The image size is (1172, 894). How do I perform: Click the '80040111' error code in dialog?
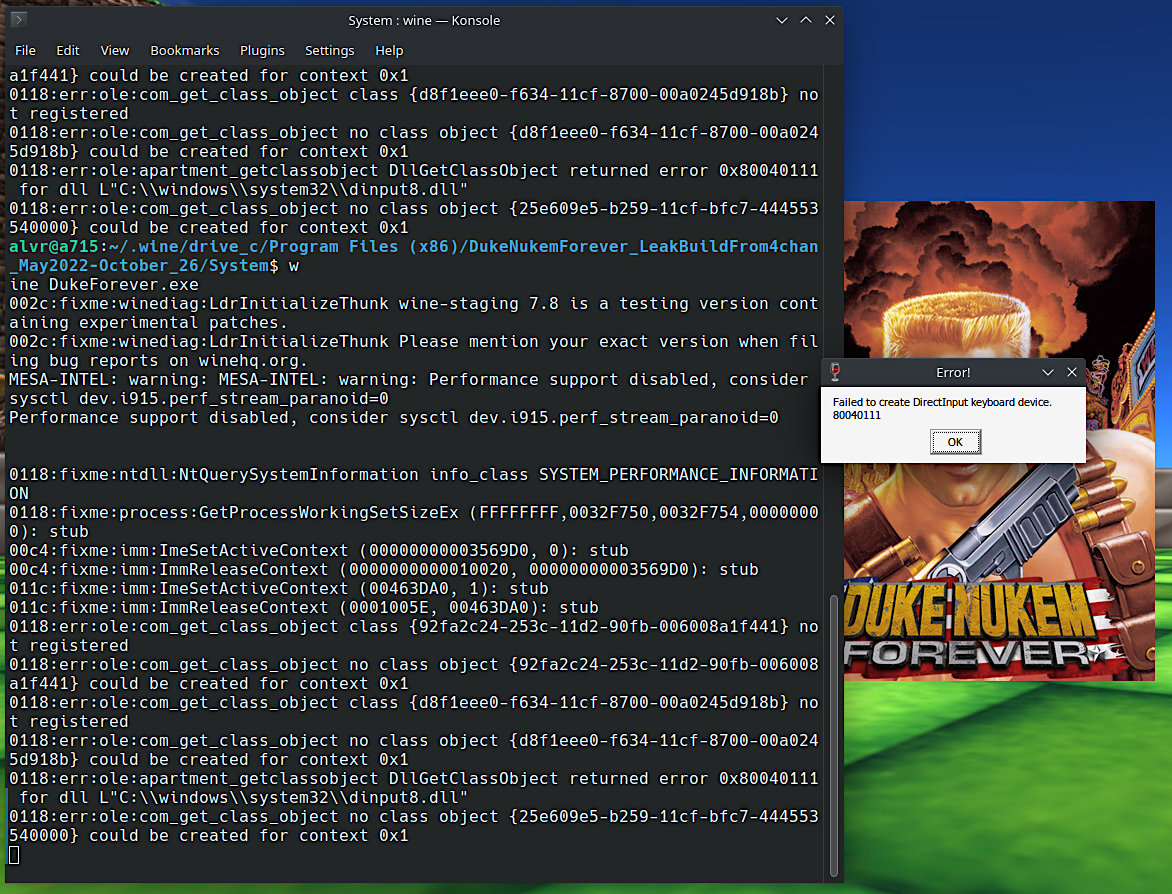tap(857, 415)
